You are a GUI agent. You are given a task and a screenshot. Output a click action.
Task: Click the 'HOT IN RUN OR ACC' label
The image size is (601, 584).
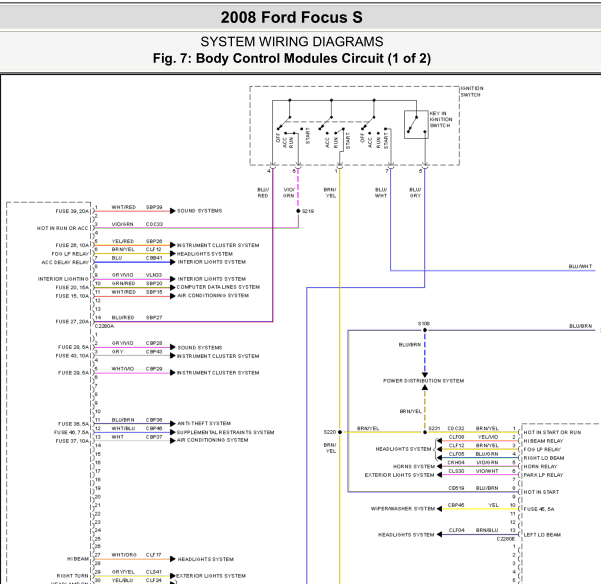tap(62, 228)
